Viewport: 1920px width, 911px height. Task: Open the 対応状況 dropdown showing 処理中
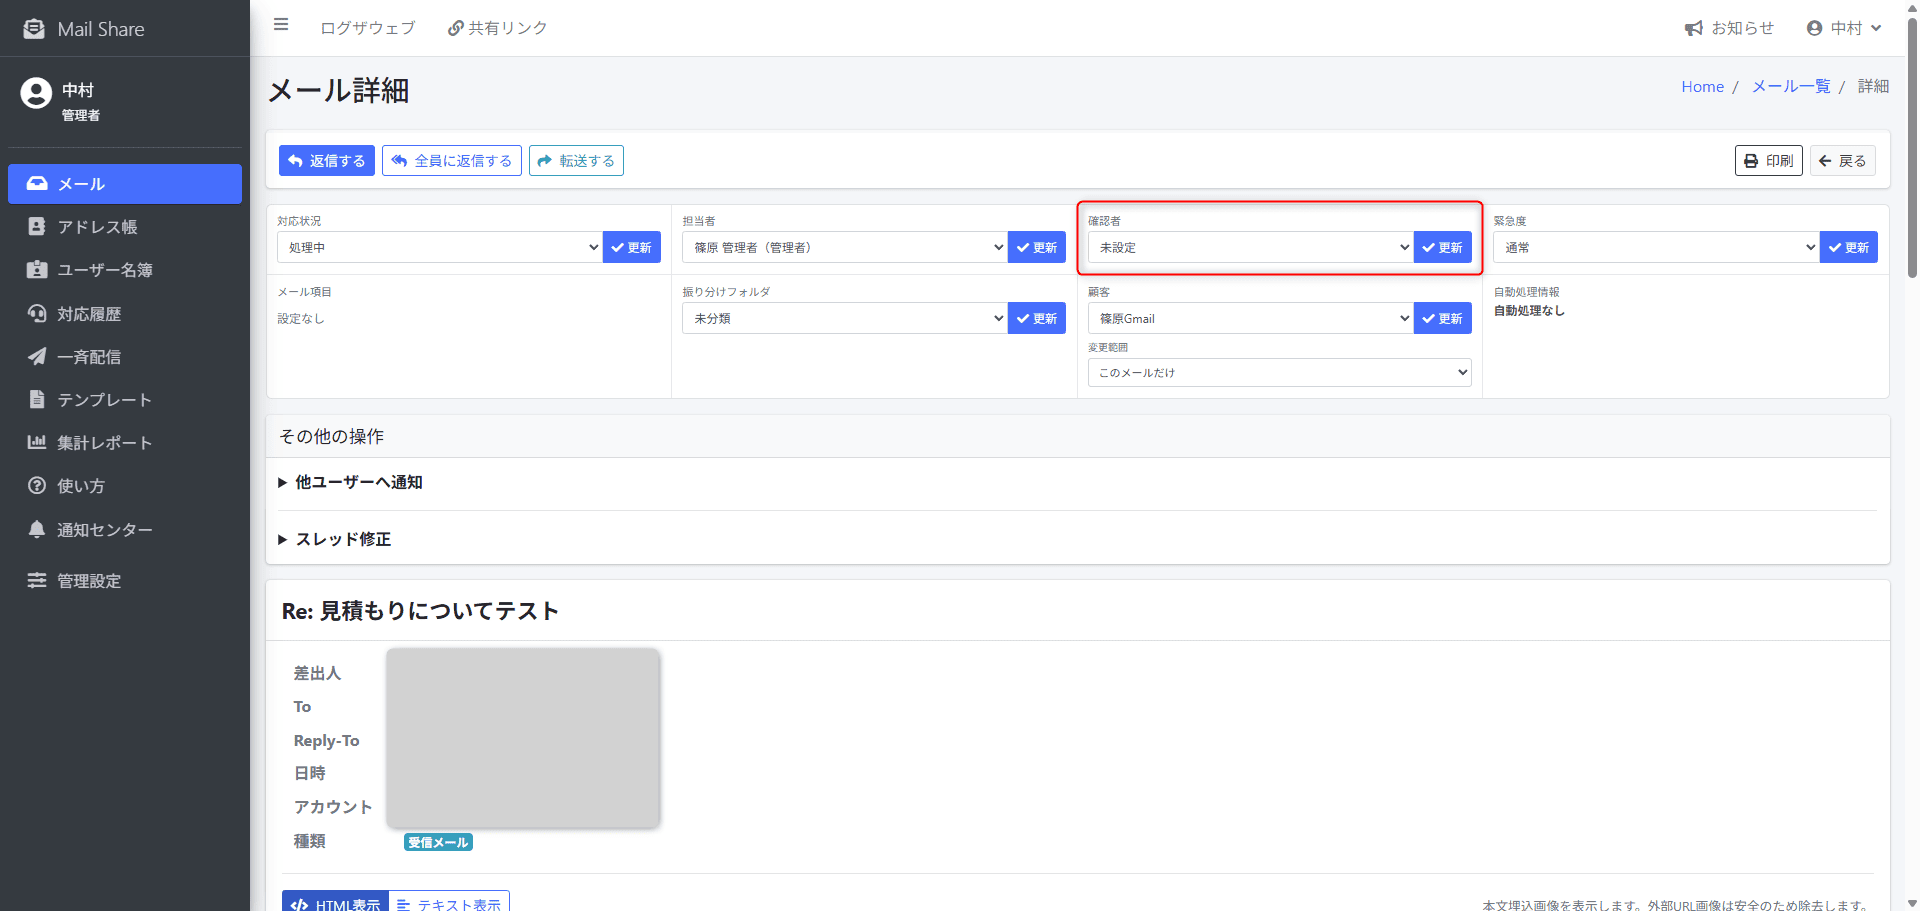pos(440,247)
